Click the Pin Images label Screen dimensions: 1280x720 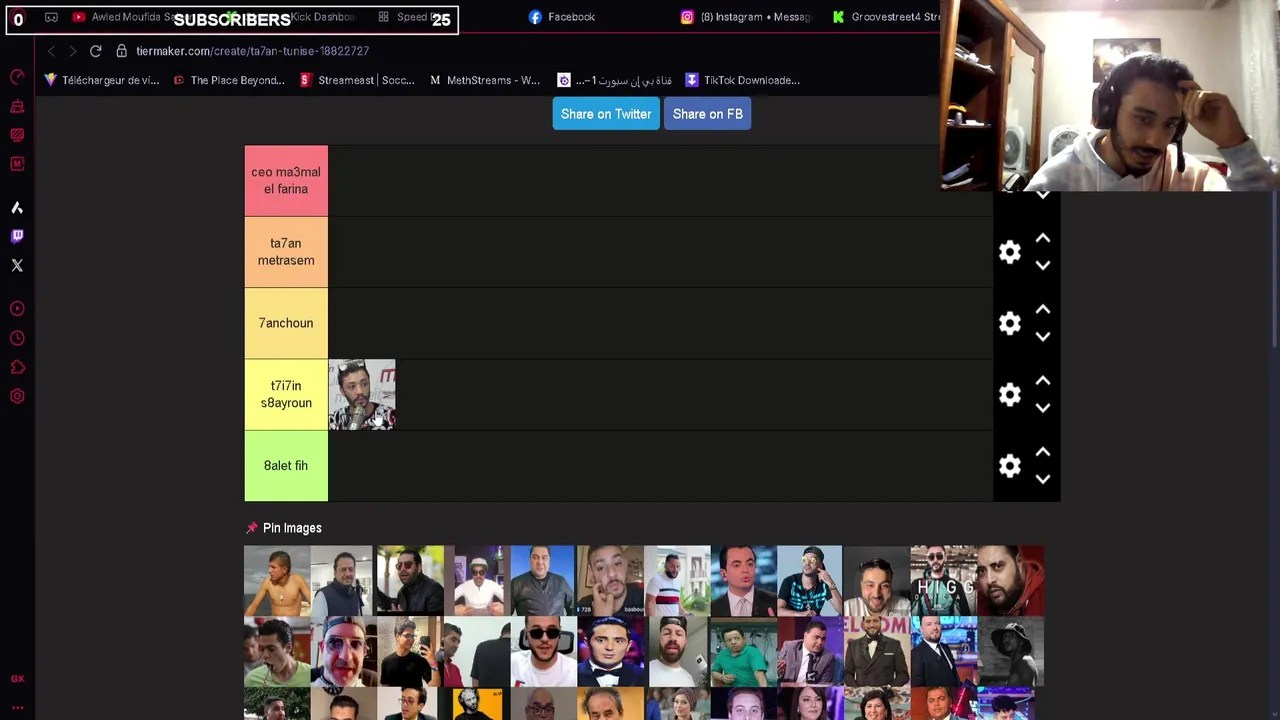292,528
